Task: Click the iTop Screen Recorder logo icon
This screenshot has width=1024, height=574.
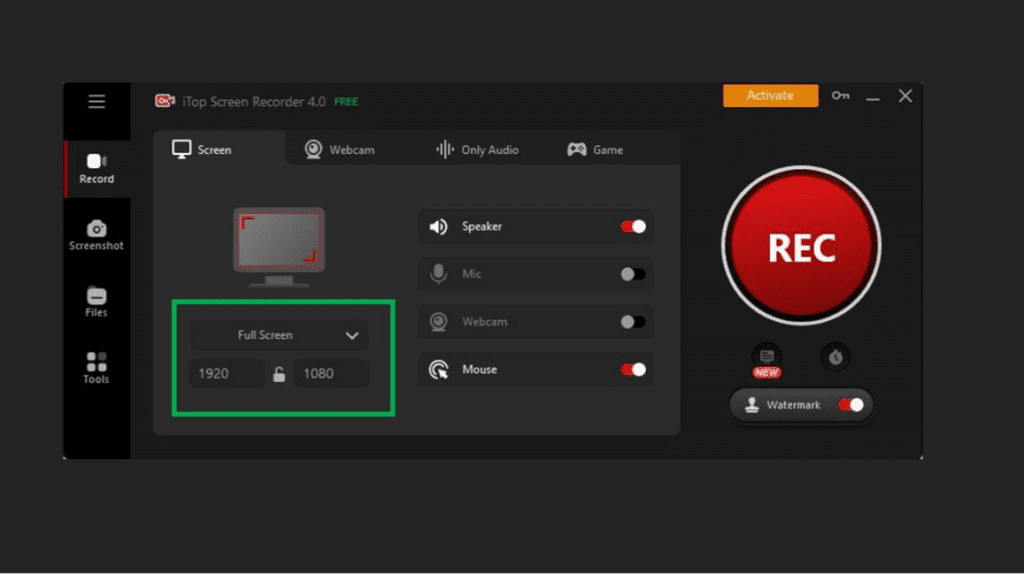Action: (x=165, y=101)
